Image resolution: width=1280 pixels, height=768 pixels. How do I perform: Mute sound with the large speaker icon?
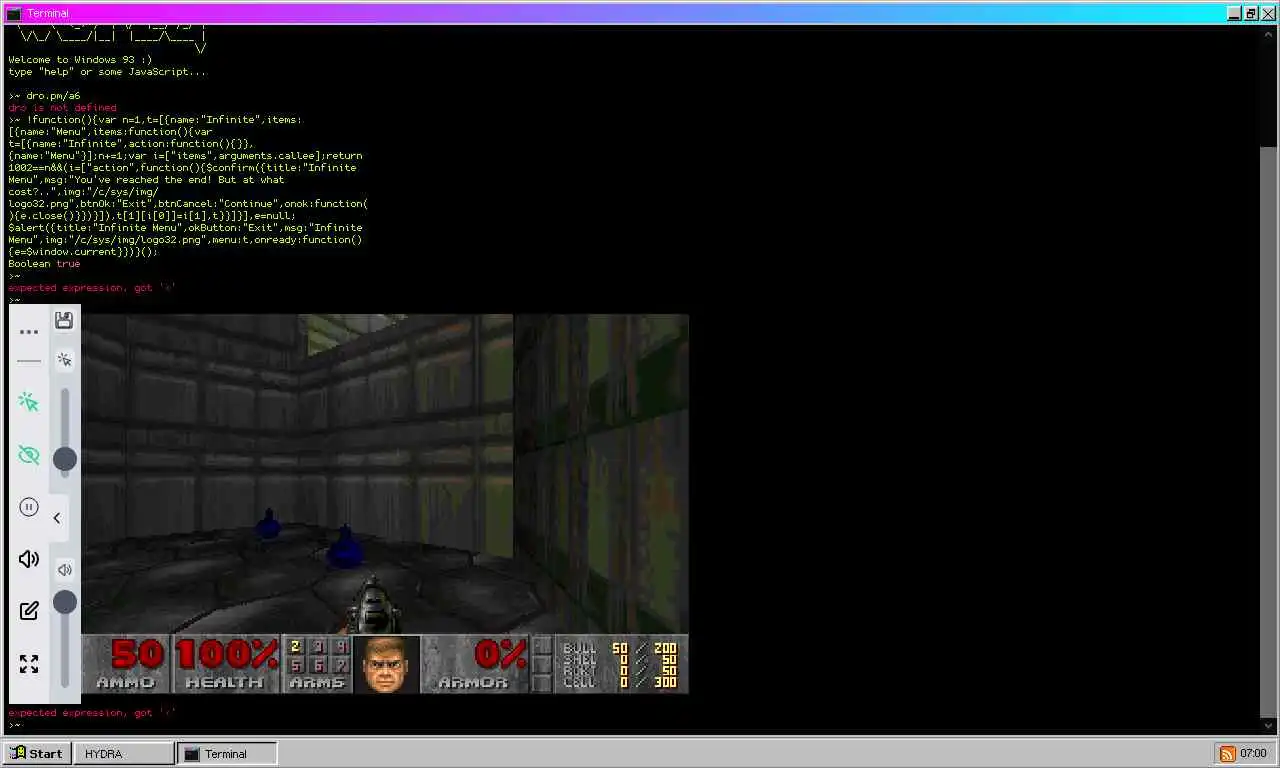coord(29,559)
